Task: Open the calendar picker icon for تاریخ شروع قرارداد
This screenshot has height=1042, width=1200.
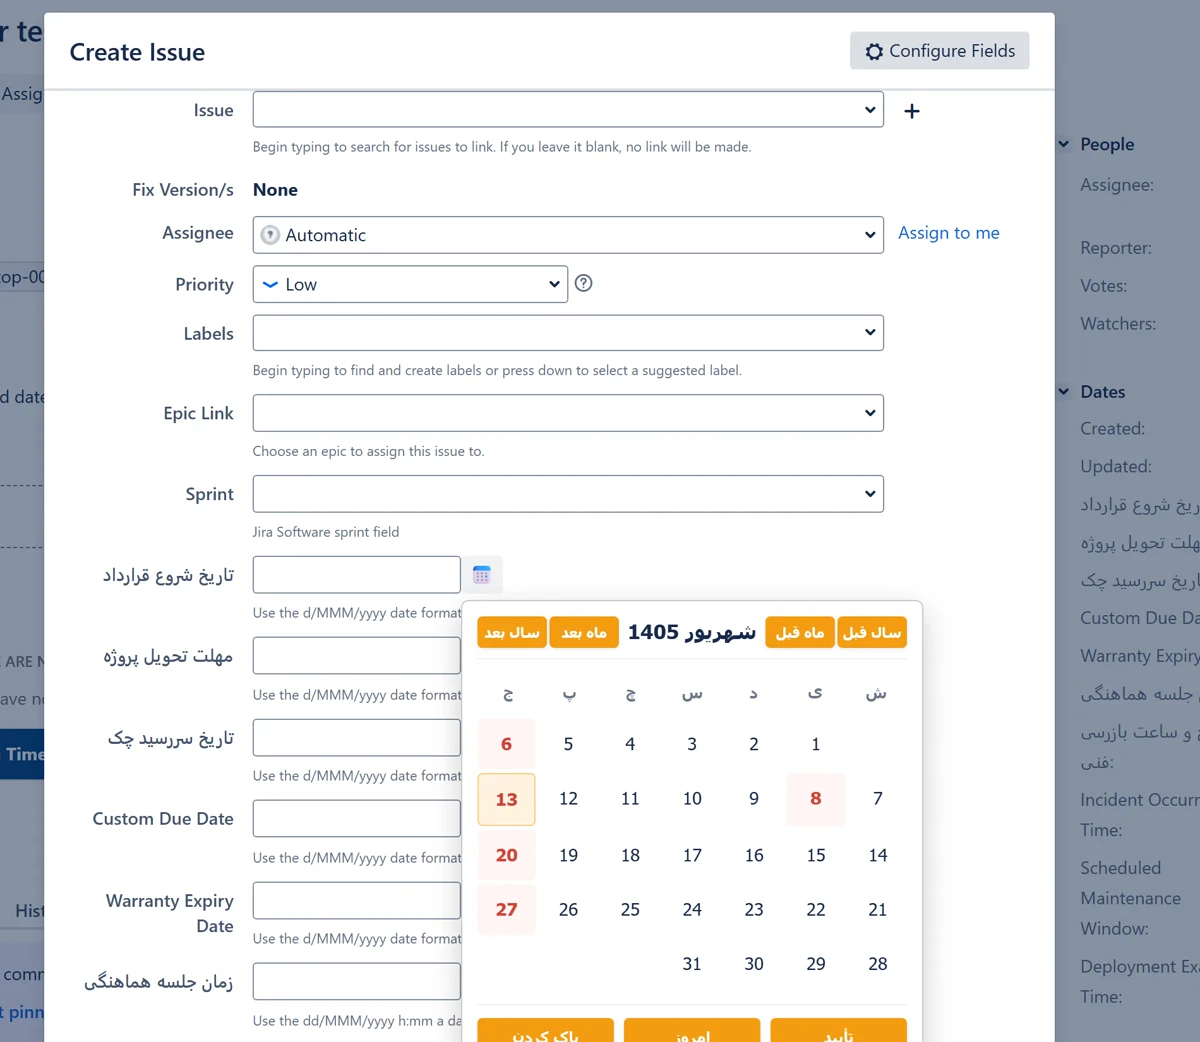Action: 482,575
